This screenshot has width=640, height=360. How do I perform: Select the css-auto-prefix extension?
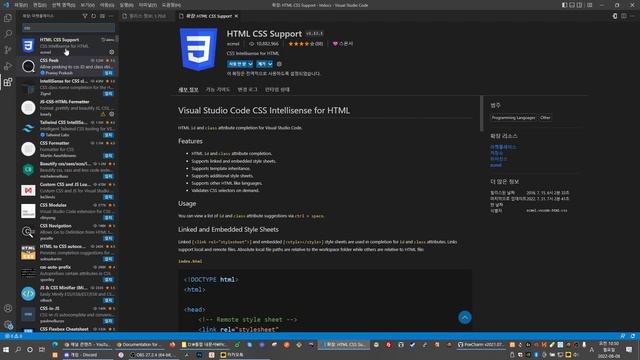[x=67, y=273]
